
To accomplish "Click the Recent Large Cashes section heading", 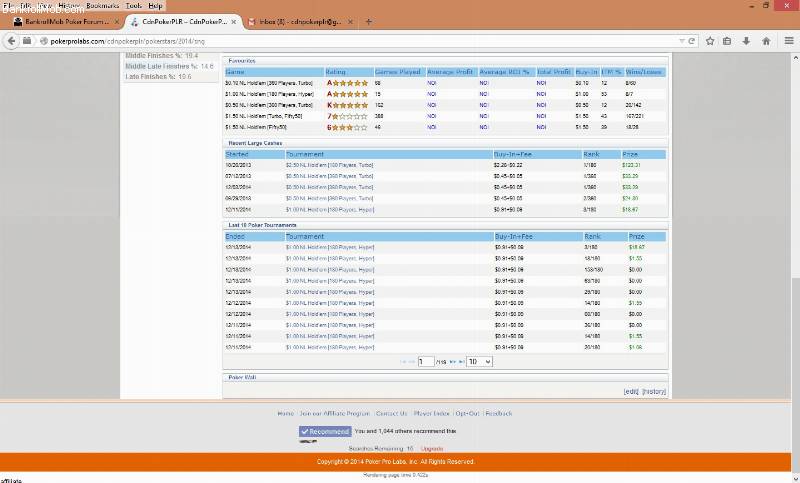I will tap(255, 143).
